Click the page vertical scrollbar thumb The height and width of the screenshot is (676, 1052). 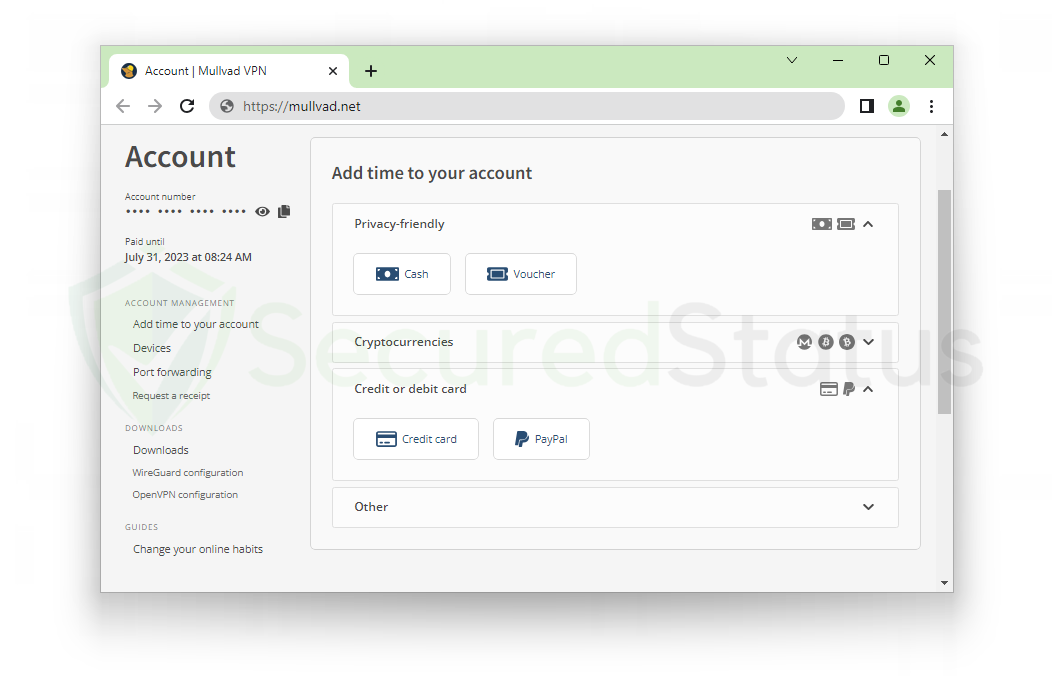point(945,302)
